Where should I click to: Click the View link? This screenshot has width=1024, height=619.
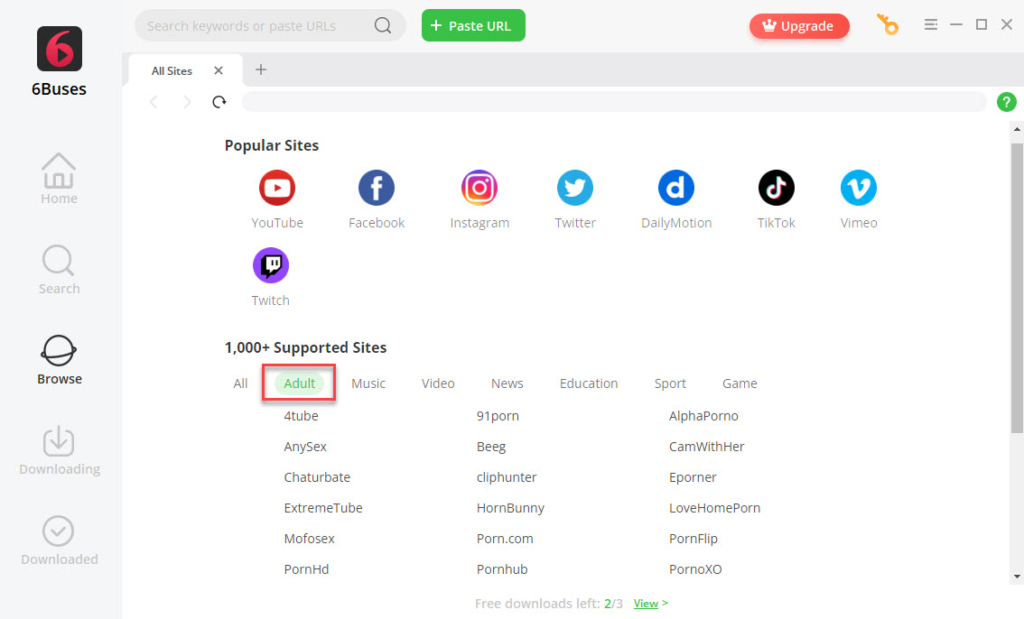coord(646,603)
